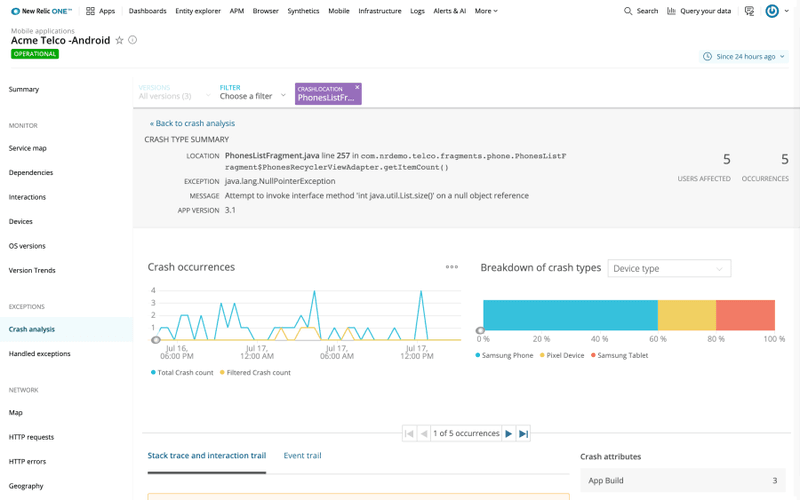
Task: Click the Search magnifier icon
Action: tap(627, 11)
